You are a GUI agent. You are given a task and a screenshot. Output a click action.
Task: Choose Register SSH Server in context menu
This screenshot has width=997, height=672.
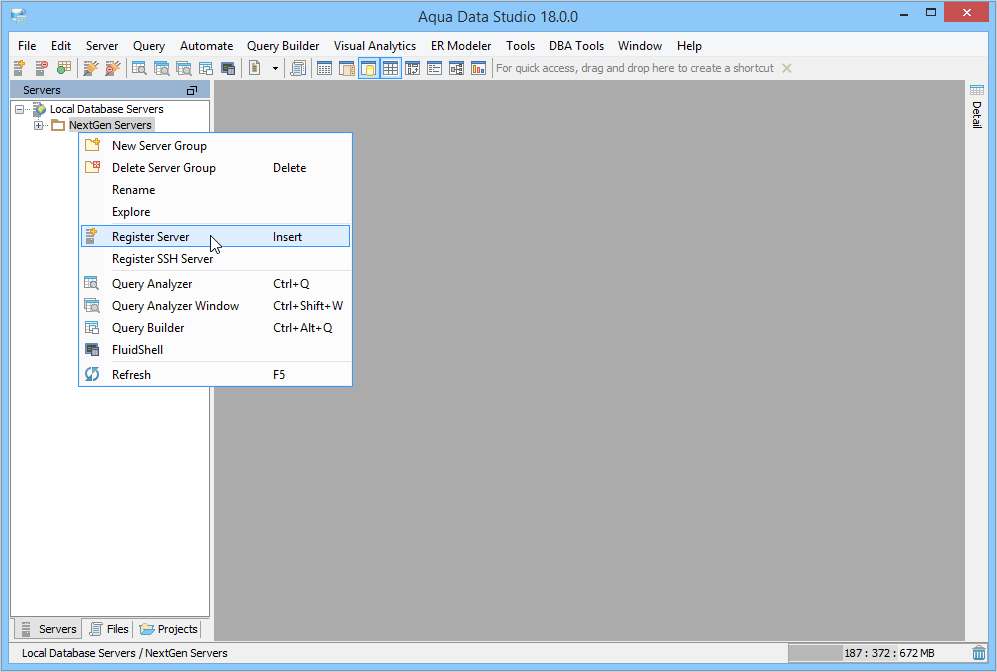point(216,259)
